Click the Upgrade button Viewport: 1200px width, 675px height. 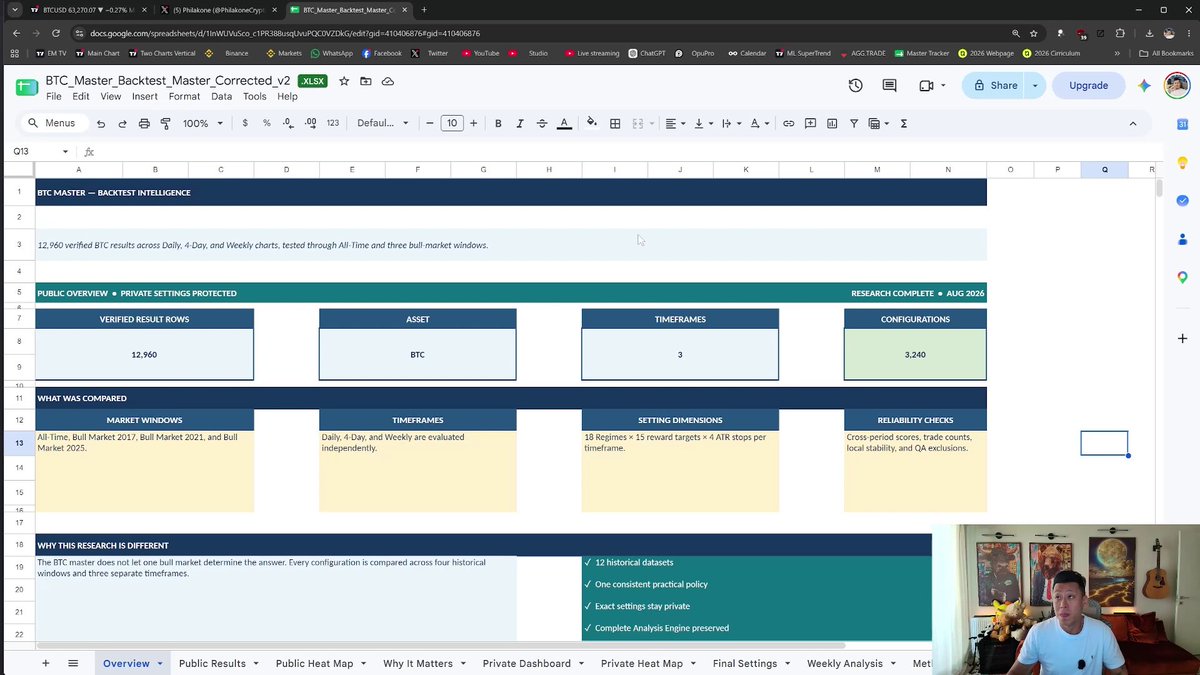click(1088, 86)
